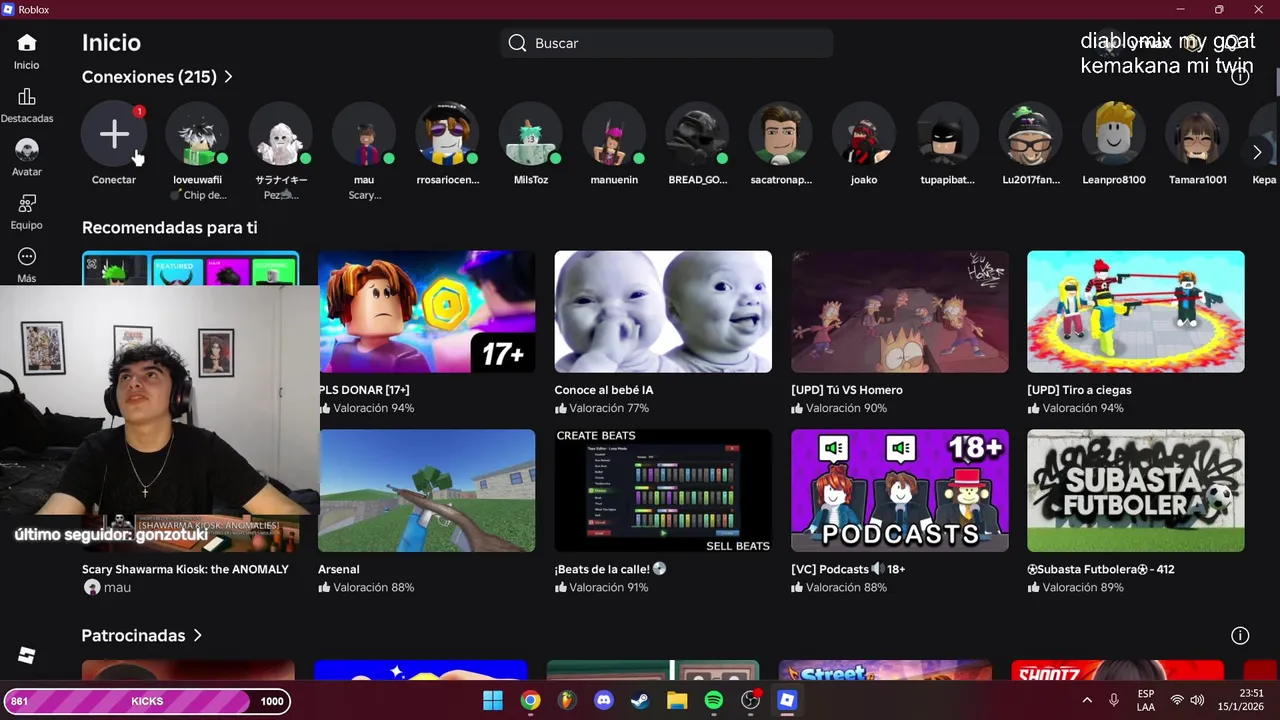Open Subasta Futbolera thumbnail
The width and height of the screenshot is (1280, 720).
(x=1136, y=491)
